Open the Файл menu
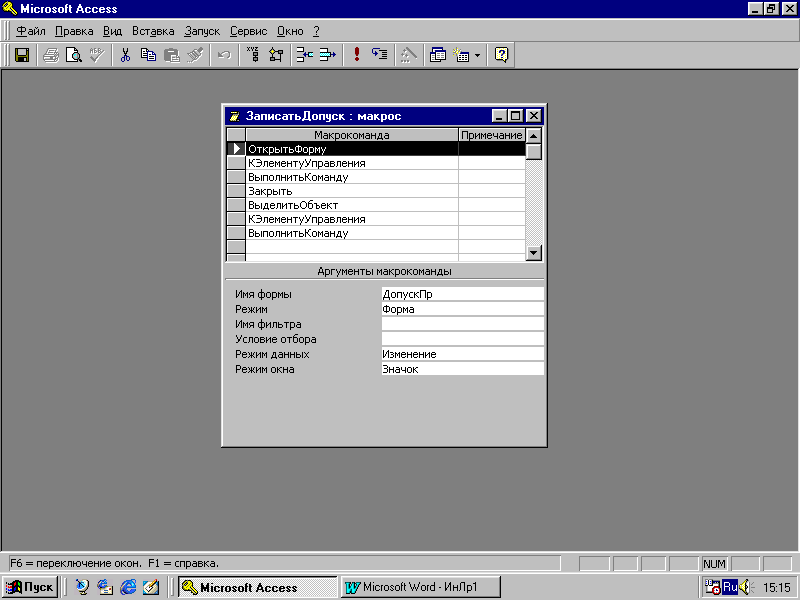This screenshot has height=600, width=800. coord(31,31)
